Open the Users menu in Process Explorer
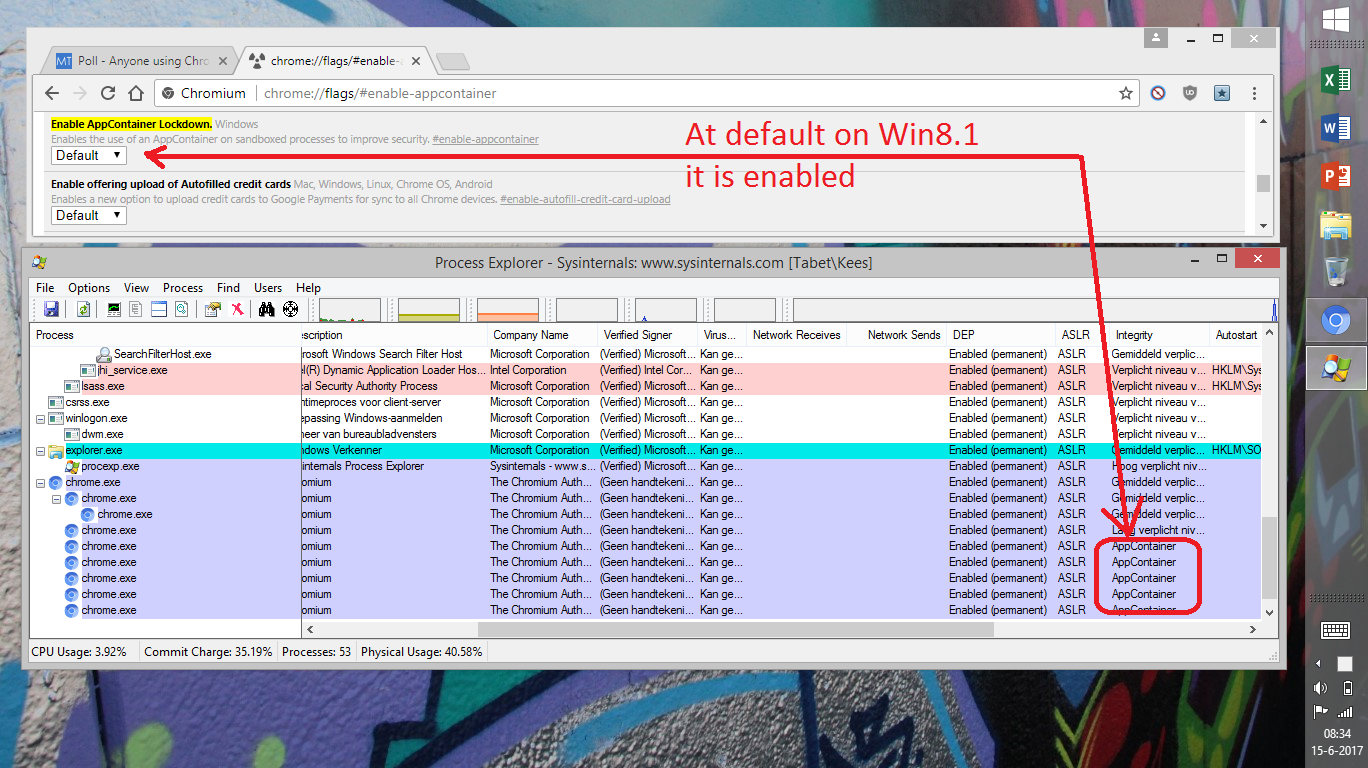This screenshot has width=1368, height=768. coord(268,287)
